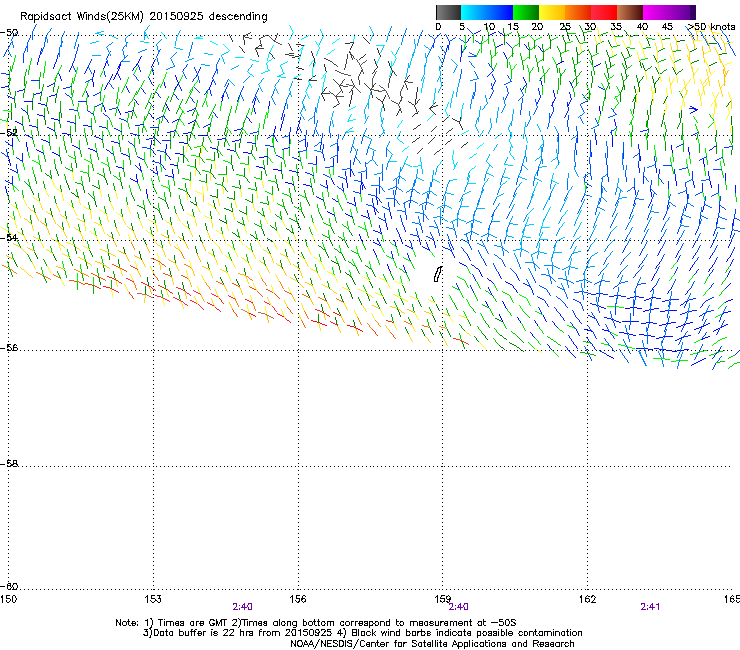
Task: Click the '159' longitude label
Action: click(443, 599)
